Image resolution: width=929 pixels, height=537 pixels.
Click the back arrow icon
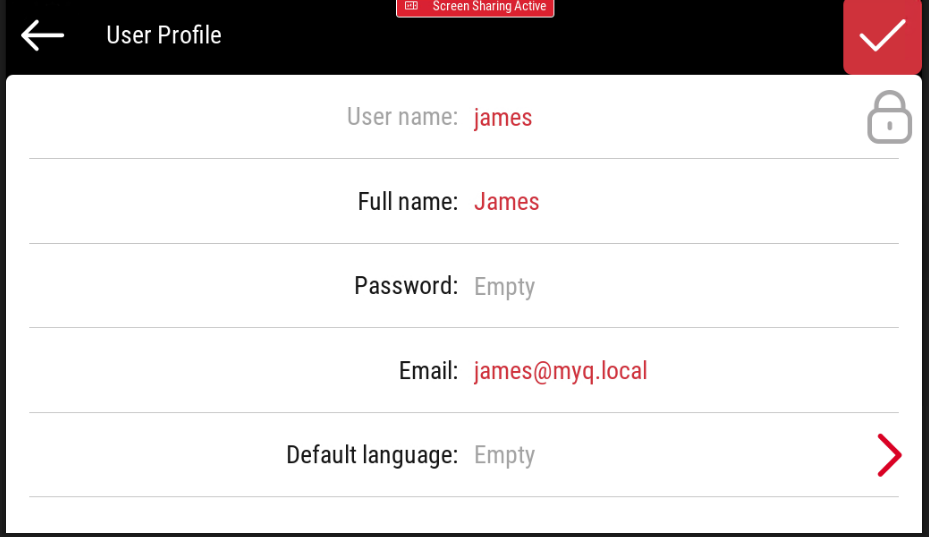point(42,35)
